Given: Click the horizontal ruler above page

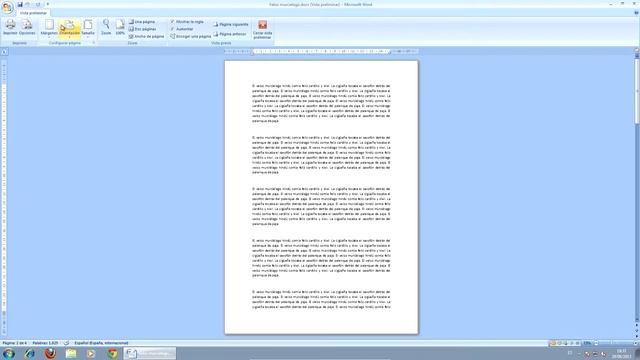Looking at the screenshot, I should (321, 51).
